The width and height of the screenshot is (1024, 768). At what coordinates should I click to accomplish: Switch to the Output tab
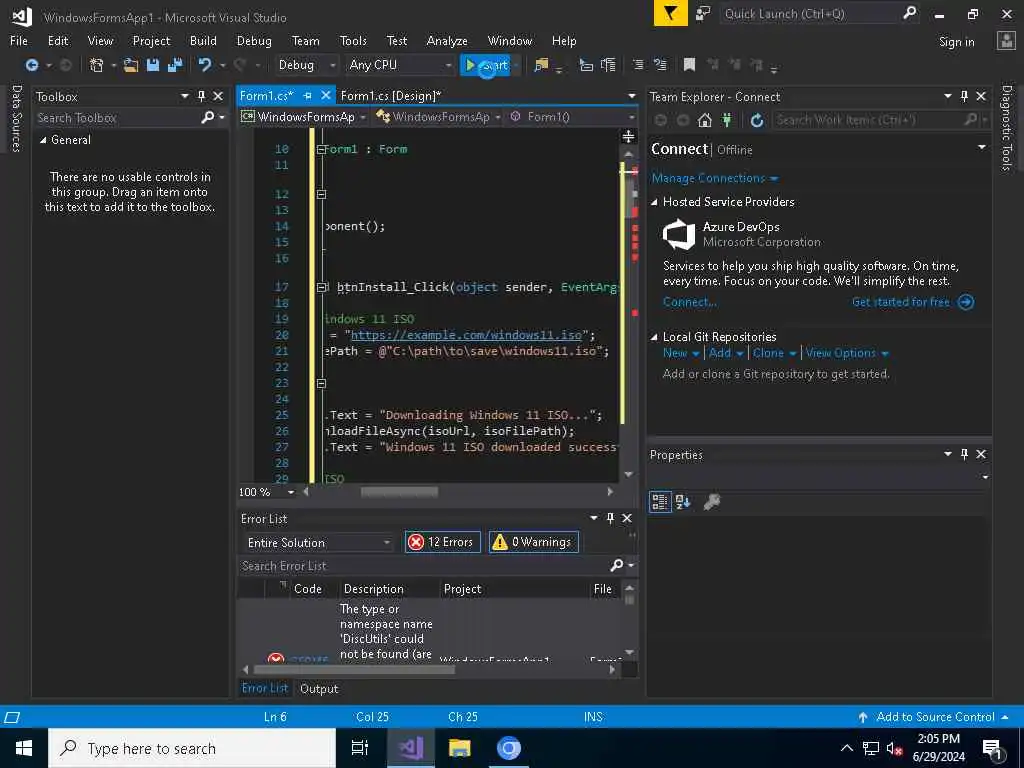click(319, 688)
